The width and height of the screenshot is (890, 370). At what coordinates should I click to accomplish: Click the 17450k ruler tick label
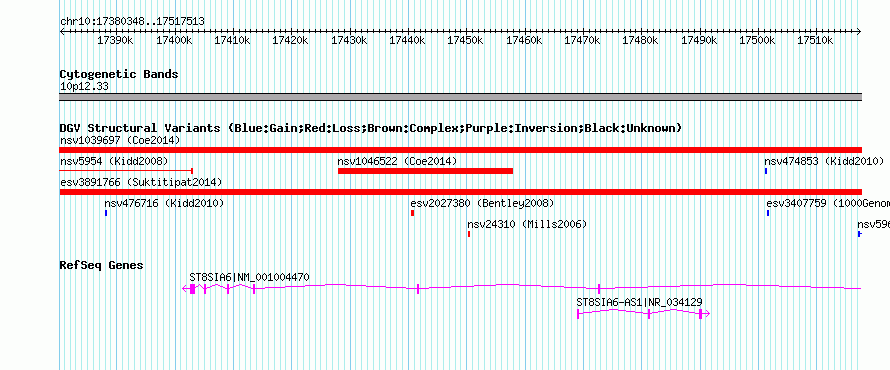pos(466,40)
